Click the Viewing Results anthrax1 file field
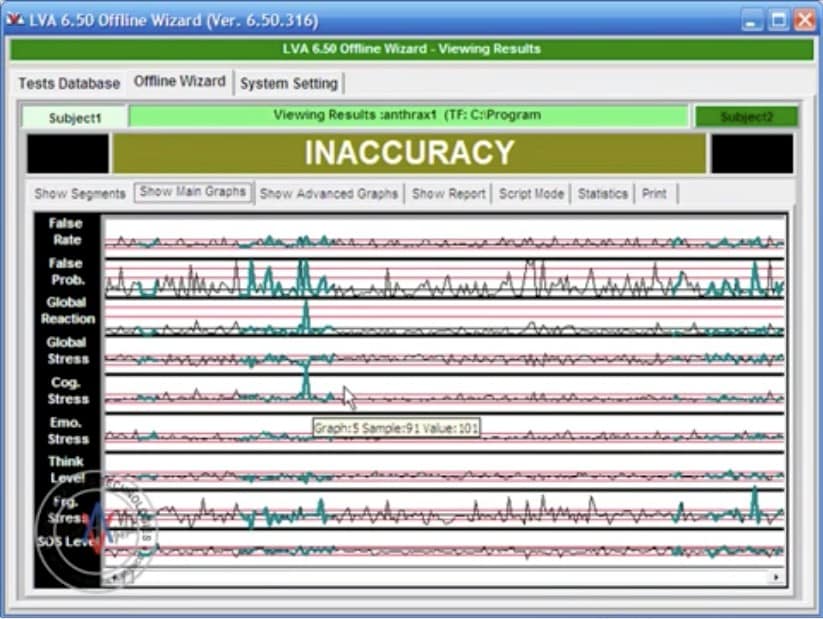 pyautogui.click(x=408, y=116)
